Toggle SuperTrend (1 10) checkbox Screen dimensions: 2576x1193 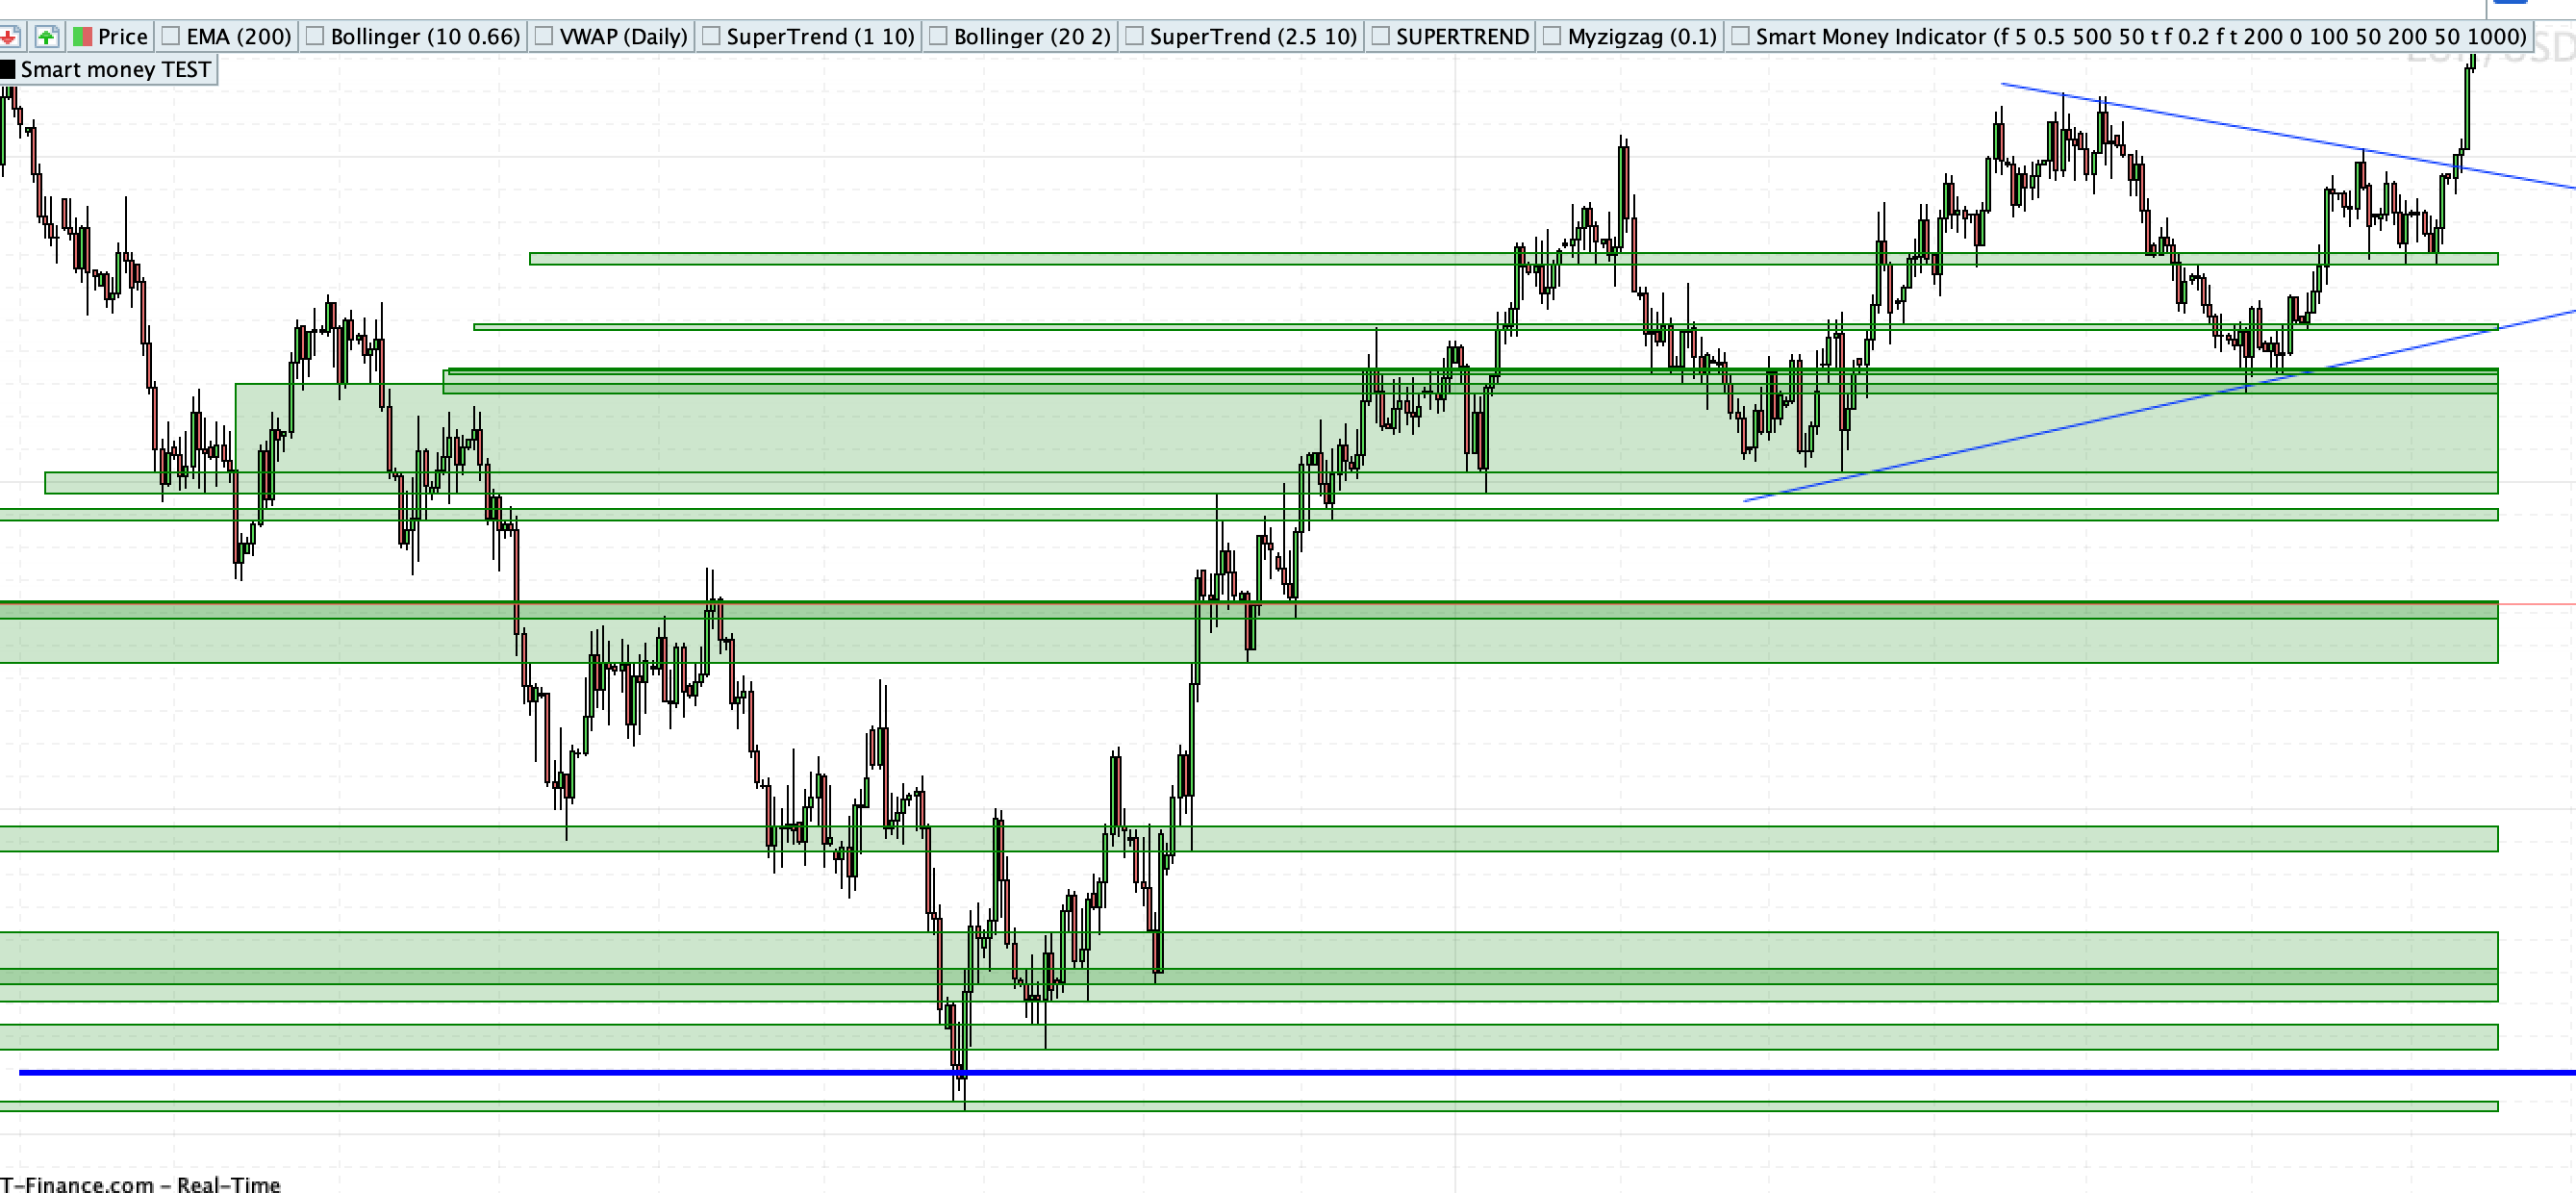click(711, 37)
